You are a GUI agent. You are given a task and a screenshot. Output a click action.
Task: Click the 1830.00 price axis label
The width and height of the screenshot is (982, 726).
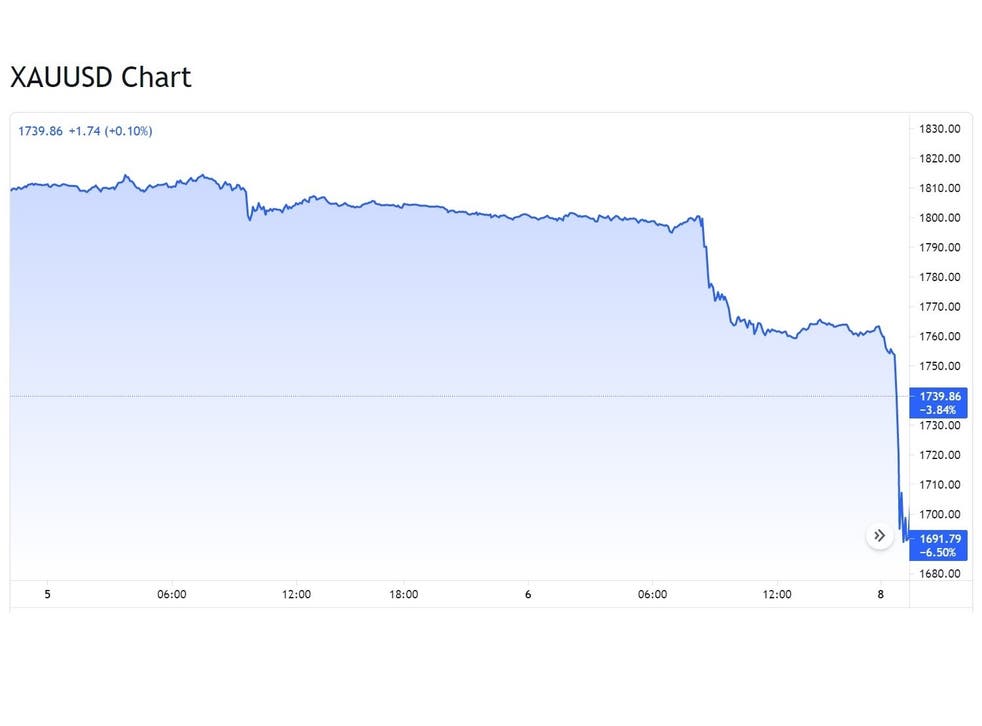940,129
